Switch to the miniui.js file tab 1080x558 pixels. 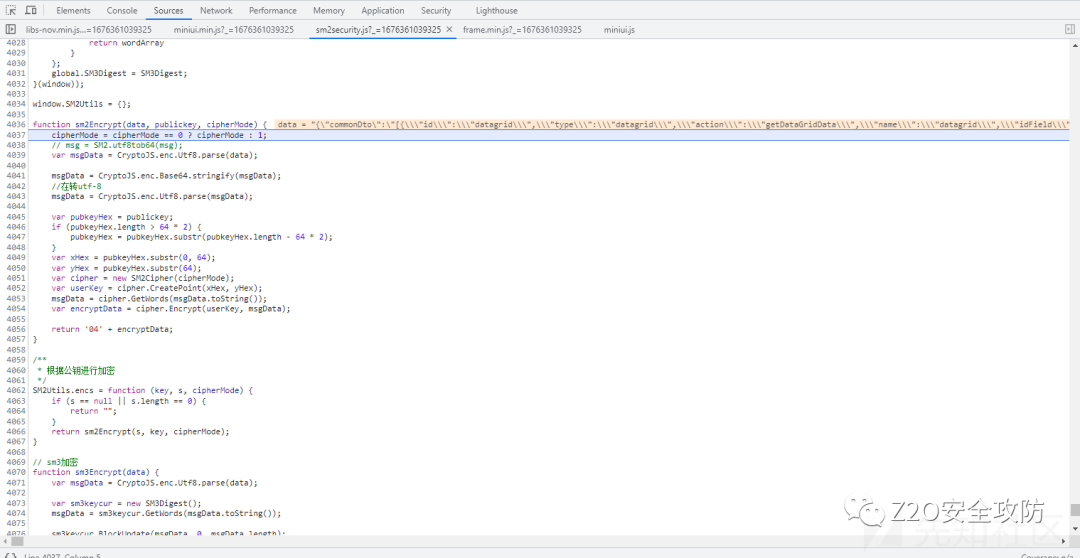point(619,30)
